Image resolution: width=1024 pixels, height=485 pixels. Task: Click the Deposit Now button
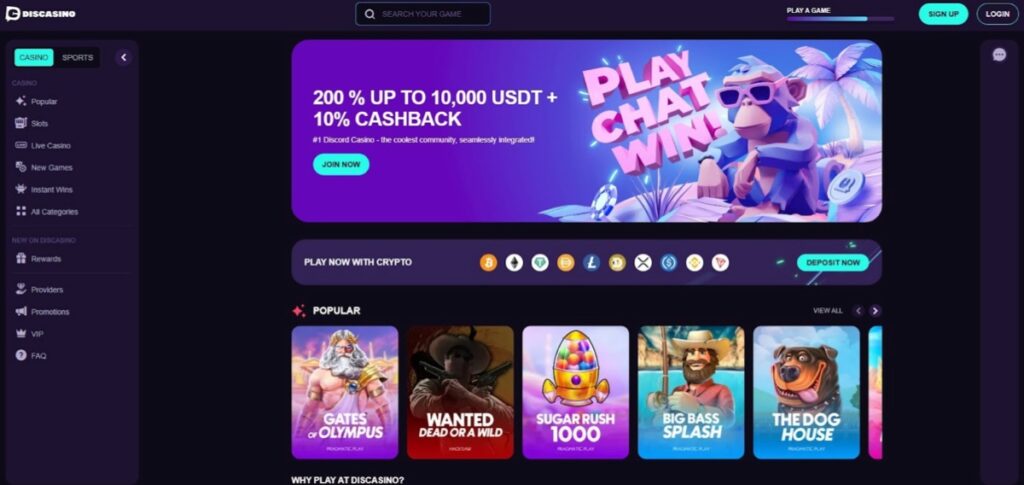coord(833,262)
